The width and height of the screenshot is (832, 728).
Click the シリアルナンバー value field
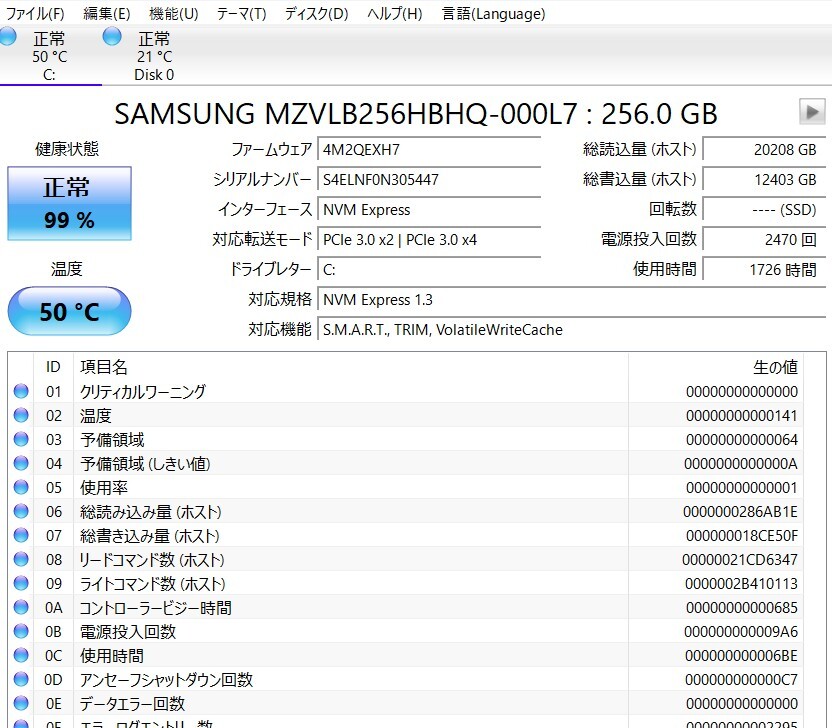coord(429,180)
